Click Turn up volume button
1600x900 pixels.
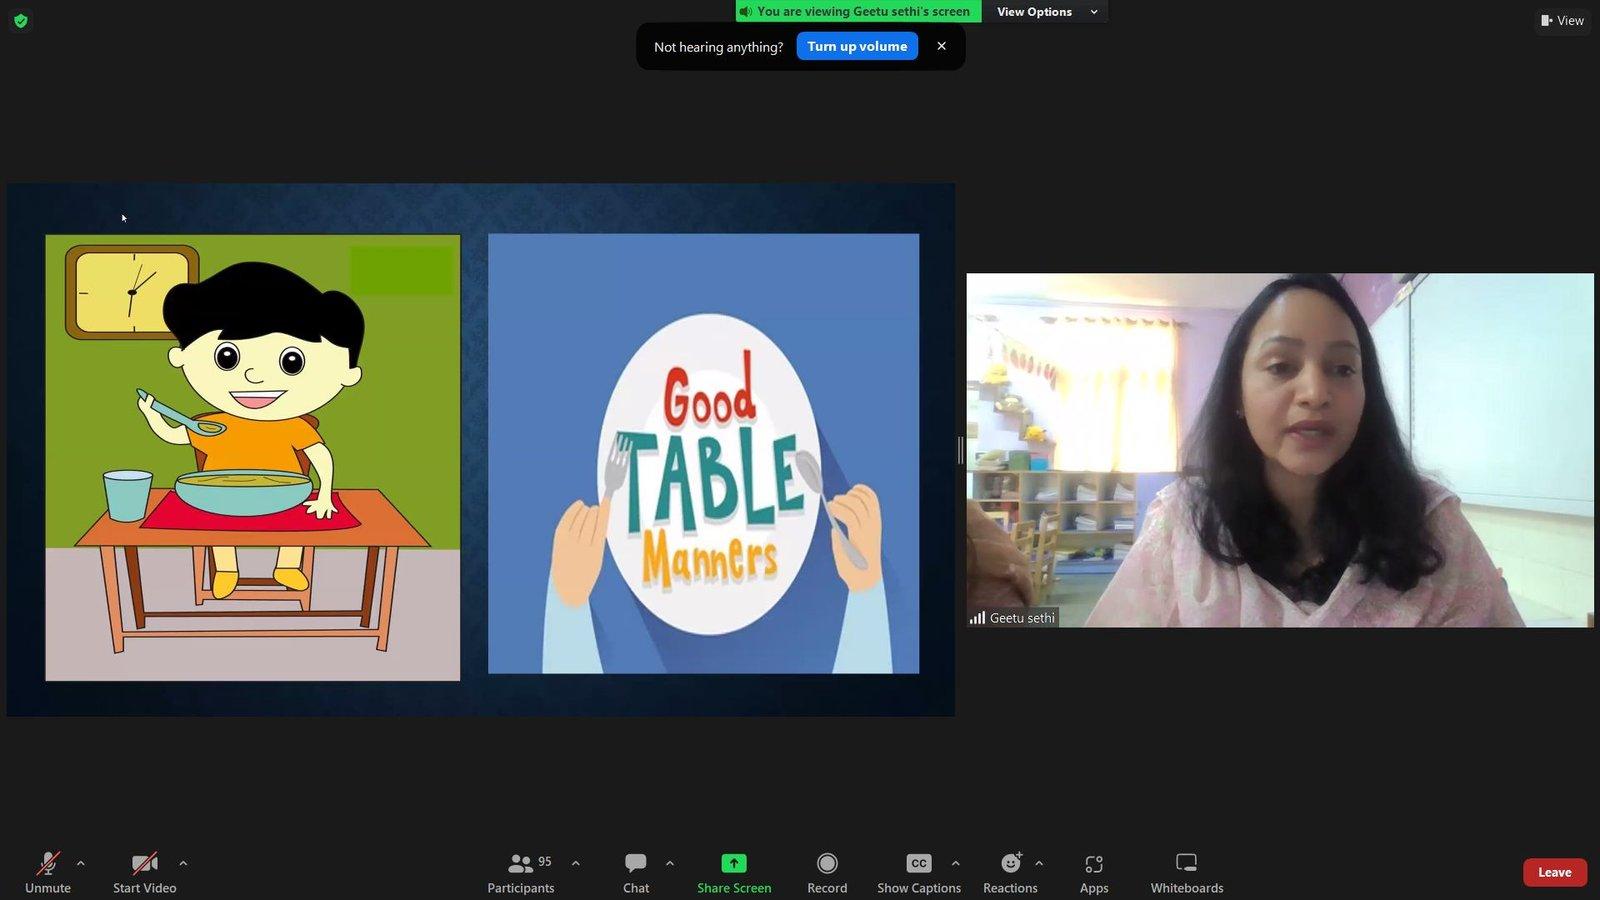(x=857, y=46)
